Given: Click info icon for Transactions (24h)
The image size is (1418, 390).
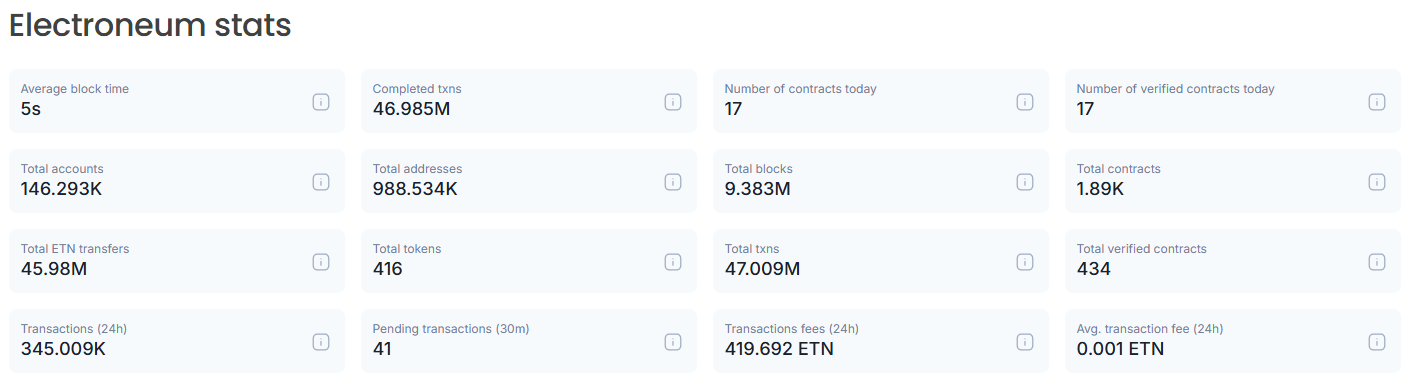Looking at the screenshot, I should tap(321, 342).
